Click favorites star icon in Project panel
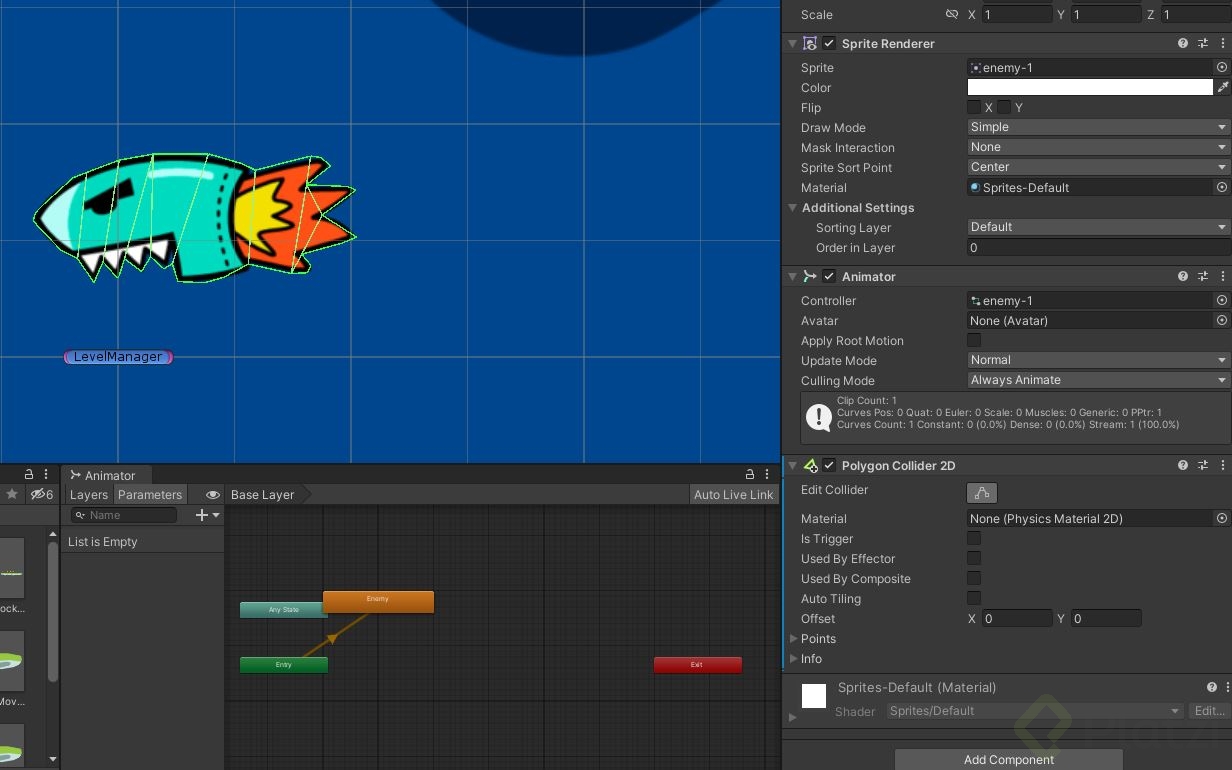 (12, 494)
